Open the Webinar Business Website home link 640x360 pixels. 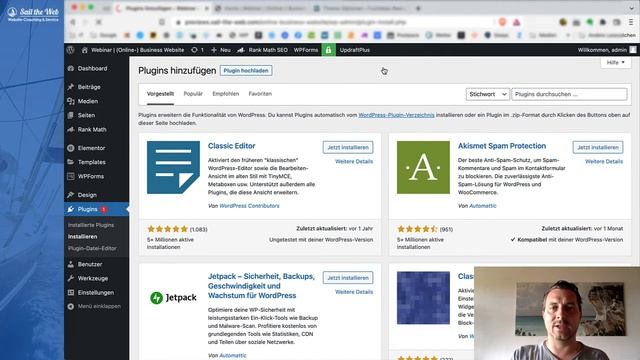[x=133, y=50]
